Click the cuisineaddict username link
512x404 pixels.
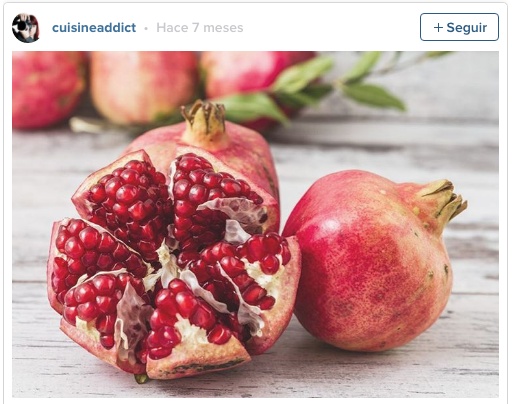tap(94, 28)
